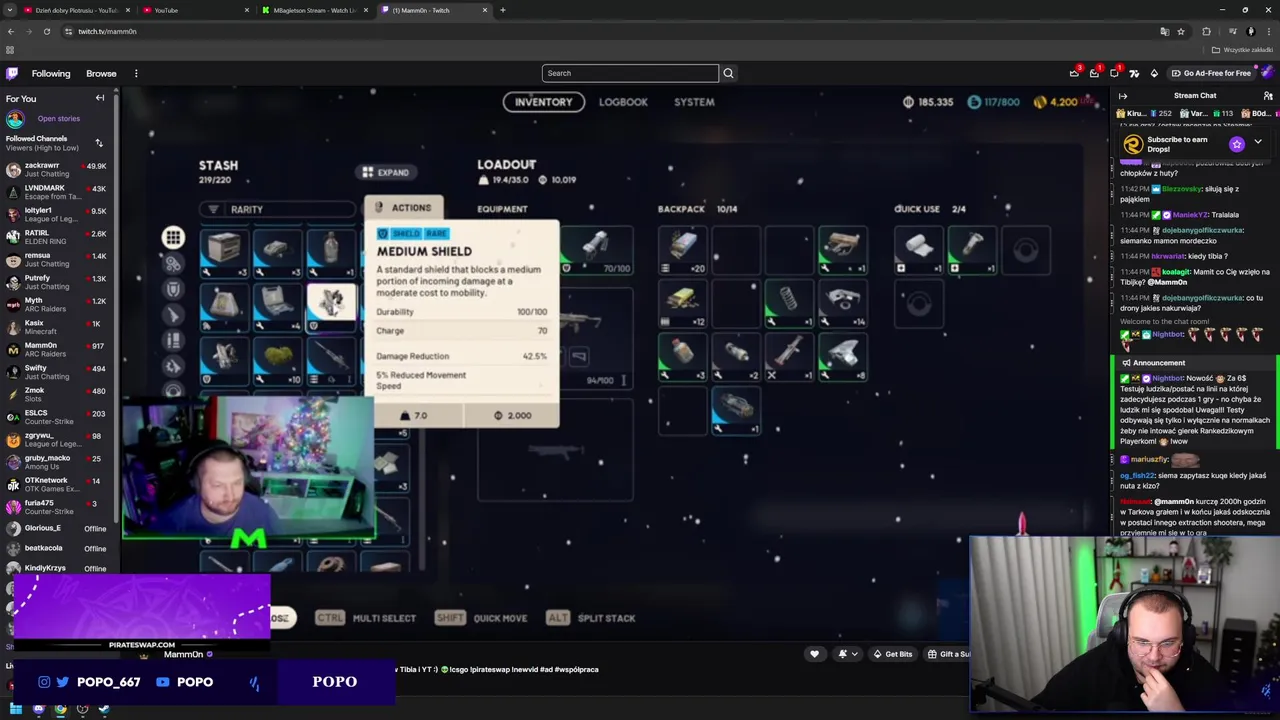The height and width of the screenshot is (720, 1280).
Task: Open zackrawrr channel in the sidebar
Action: 60,169
